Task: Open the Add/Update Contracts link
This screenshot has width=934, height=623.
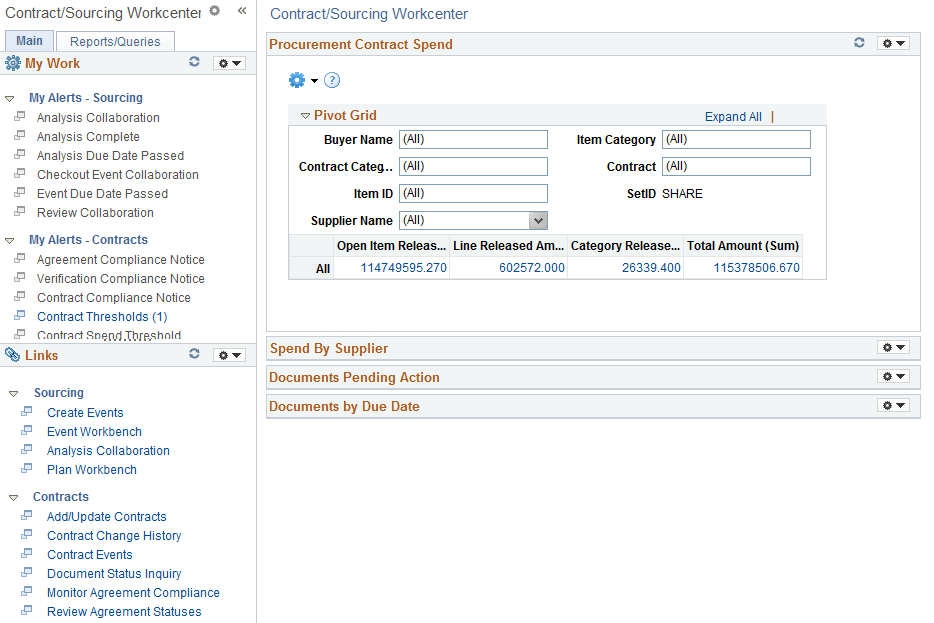Action: [x=107, y=517]
